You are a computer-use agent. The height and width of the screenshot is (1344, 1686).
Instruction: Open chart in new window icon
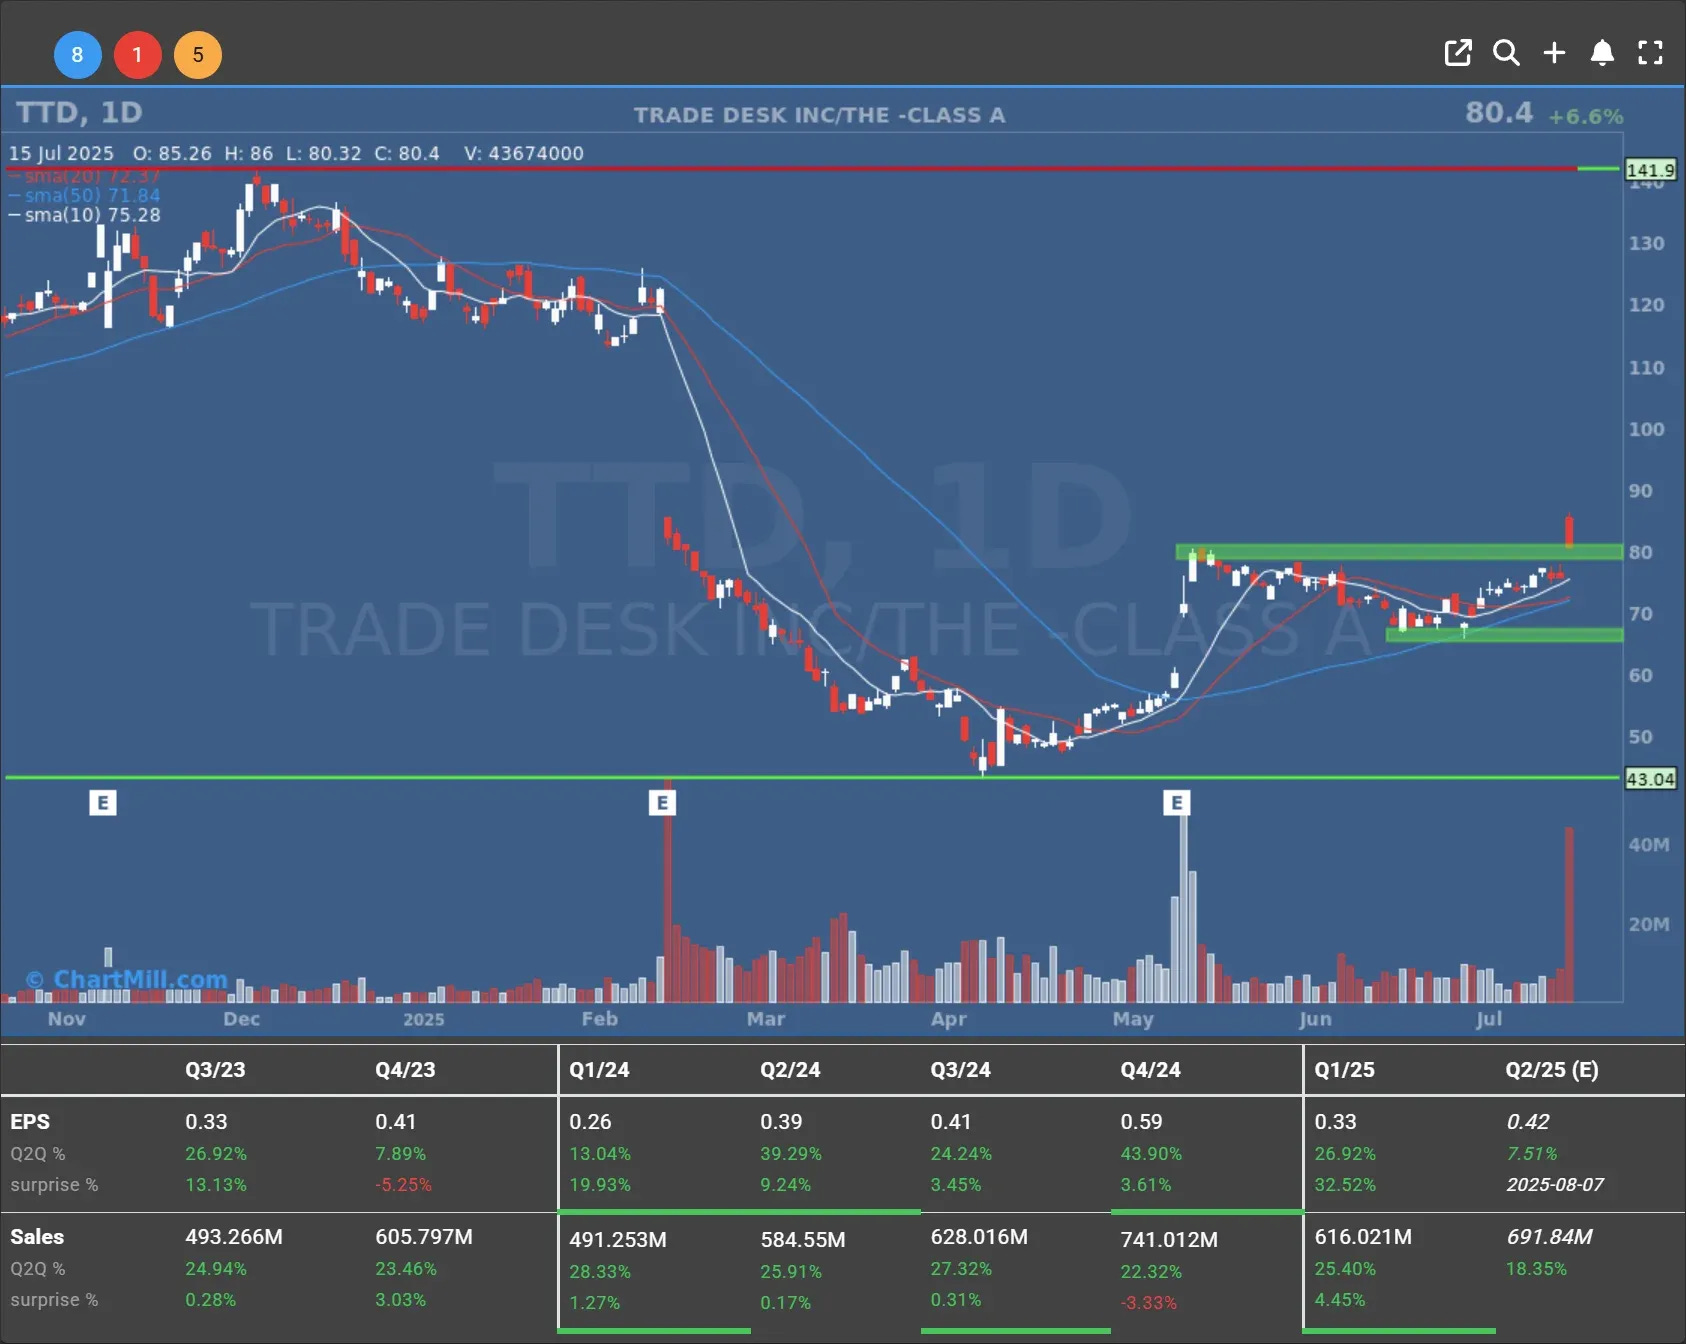1458,53
